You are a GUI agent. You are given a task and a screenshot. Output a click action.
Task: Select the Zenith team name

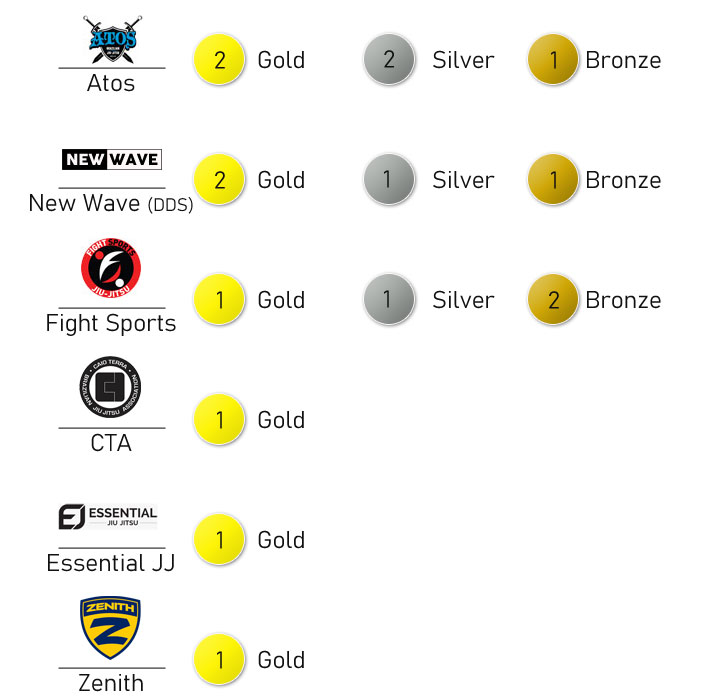[x=111, y=683]
